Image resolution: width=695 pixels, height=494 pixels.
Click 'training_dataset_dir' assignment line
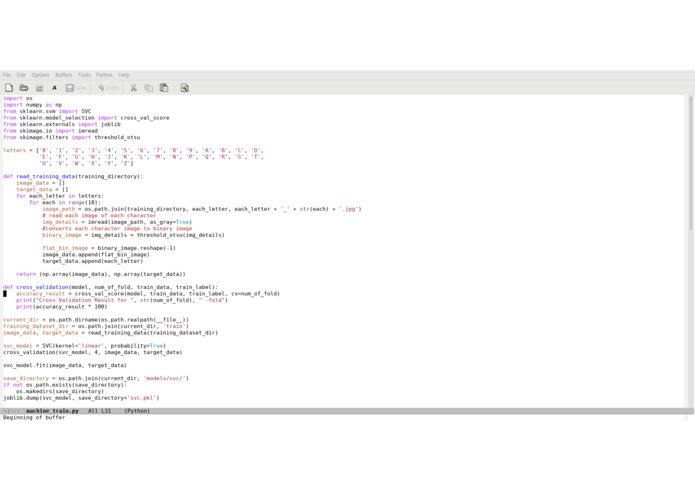(96, 326)
